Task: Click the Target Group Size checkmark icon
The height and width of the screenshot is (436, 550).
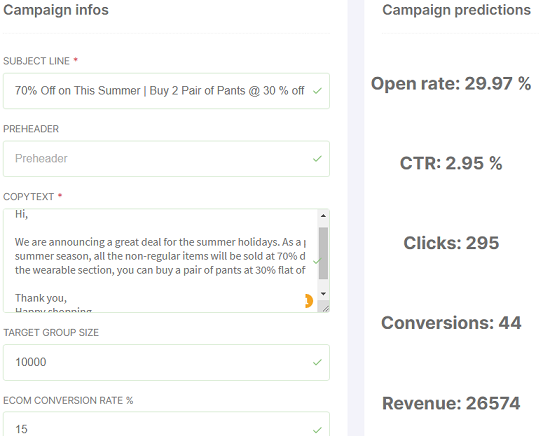Action: point(317,362)
